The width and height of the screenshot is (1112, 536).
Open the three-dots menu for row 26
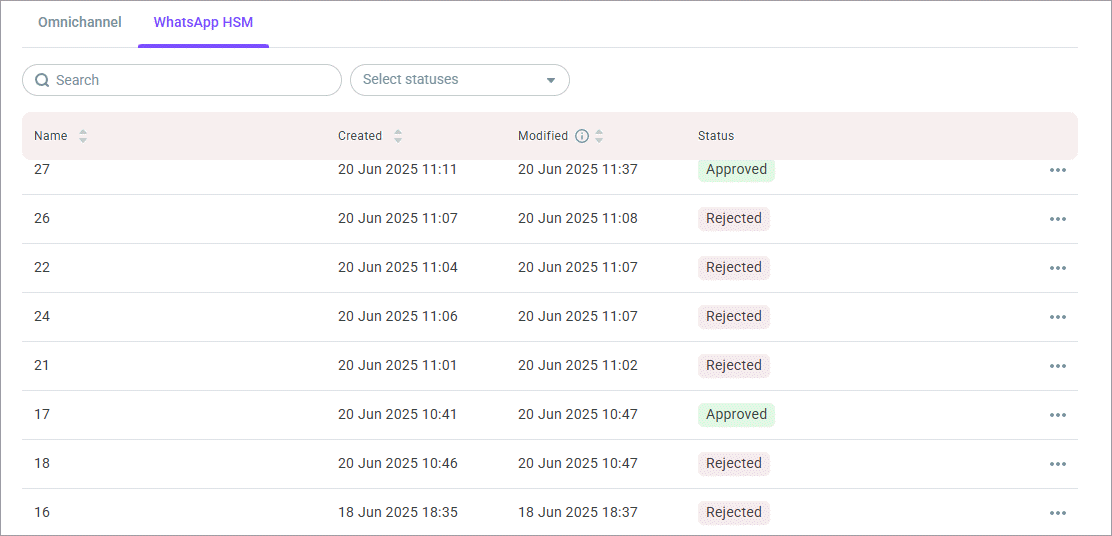[1058, 219]
